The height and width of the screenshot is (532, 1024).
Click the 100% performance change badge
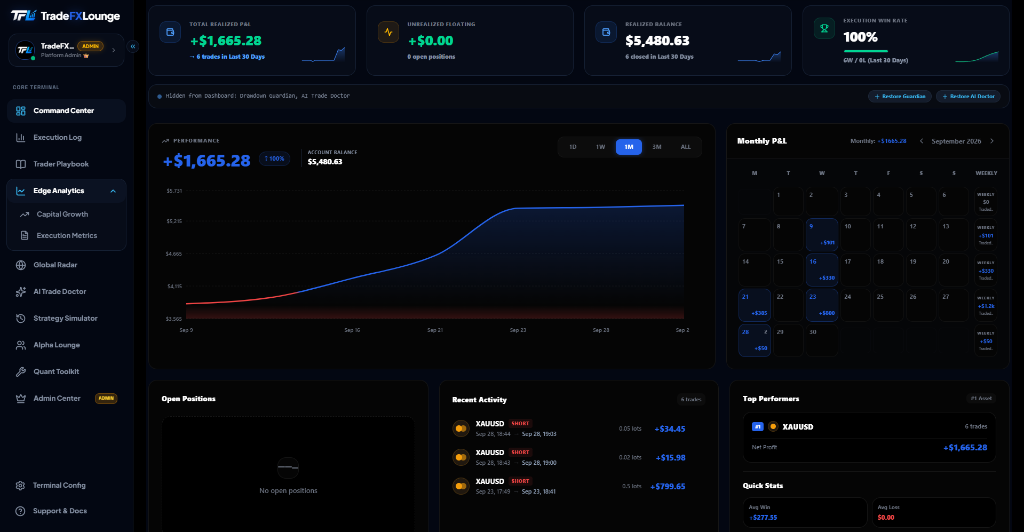click(x=274, y=159)
